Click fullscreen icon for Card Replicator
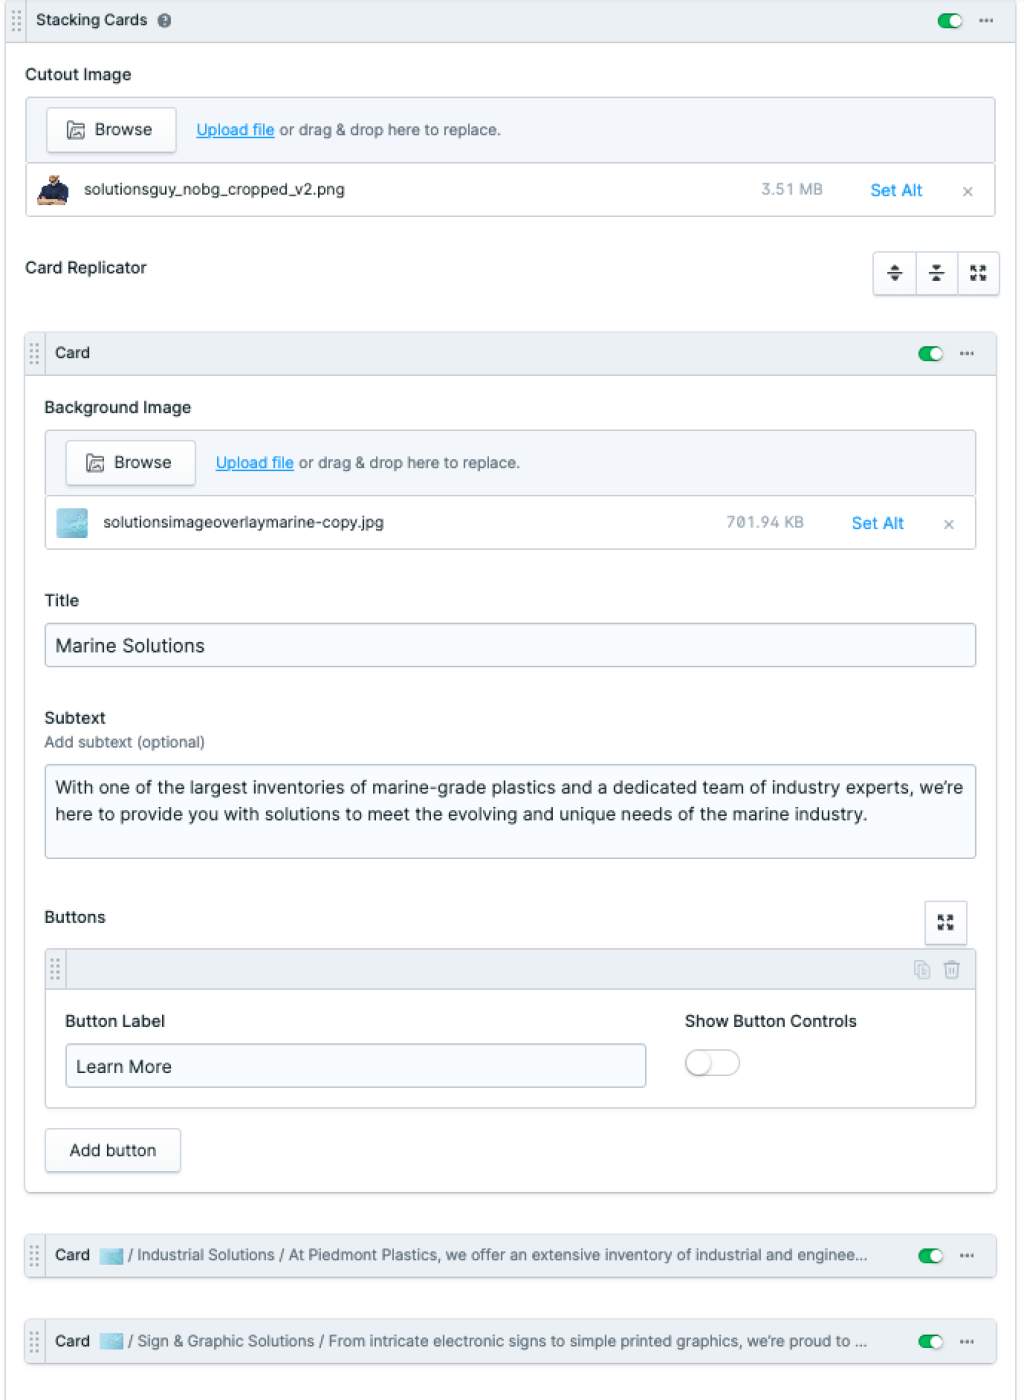This screenshot has height=1400, width=1024. 978,273
